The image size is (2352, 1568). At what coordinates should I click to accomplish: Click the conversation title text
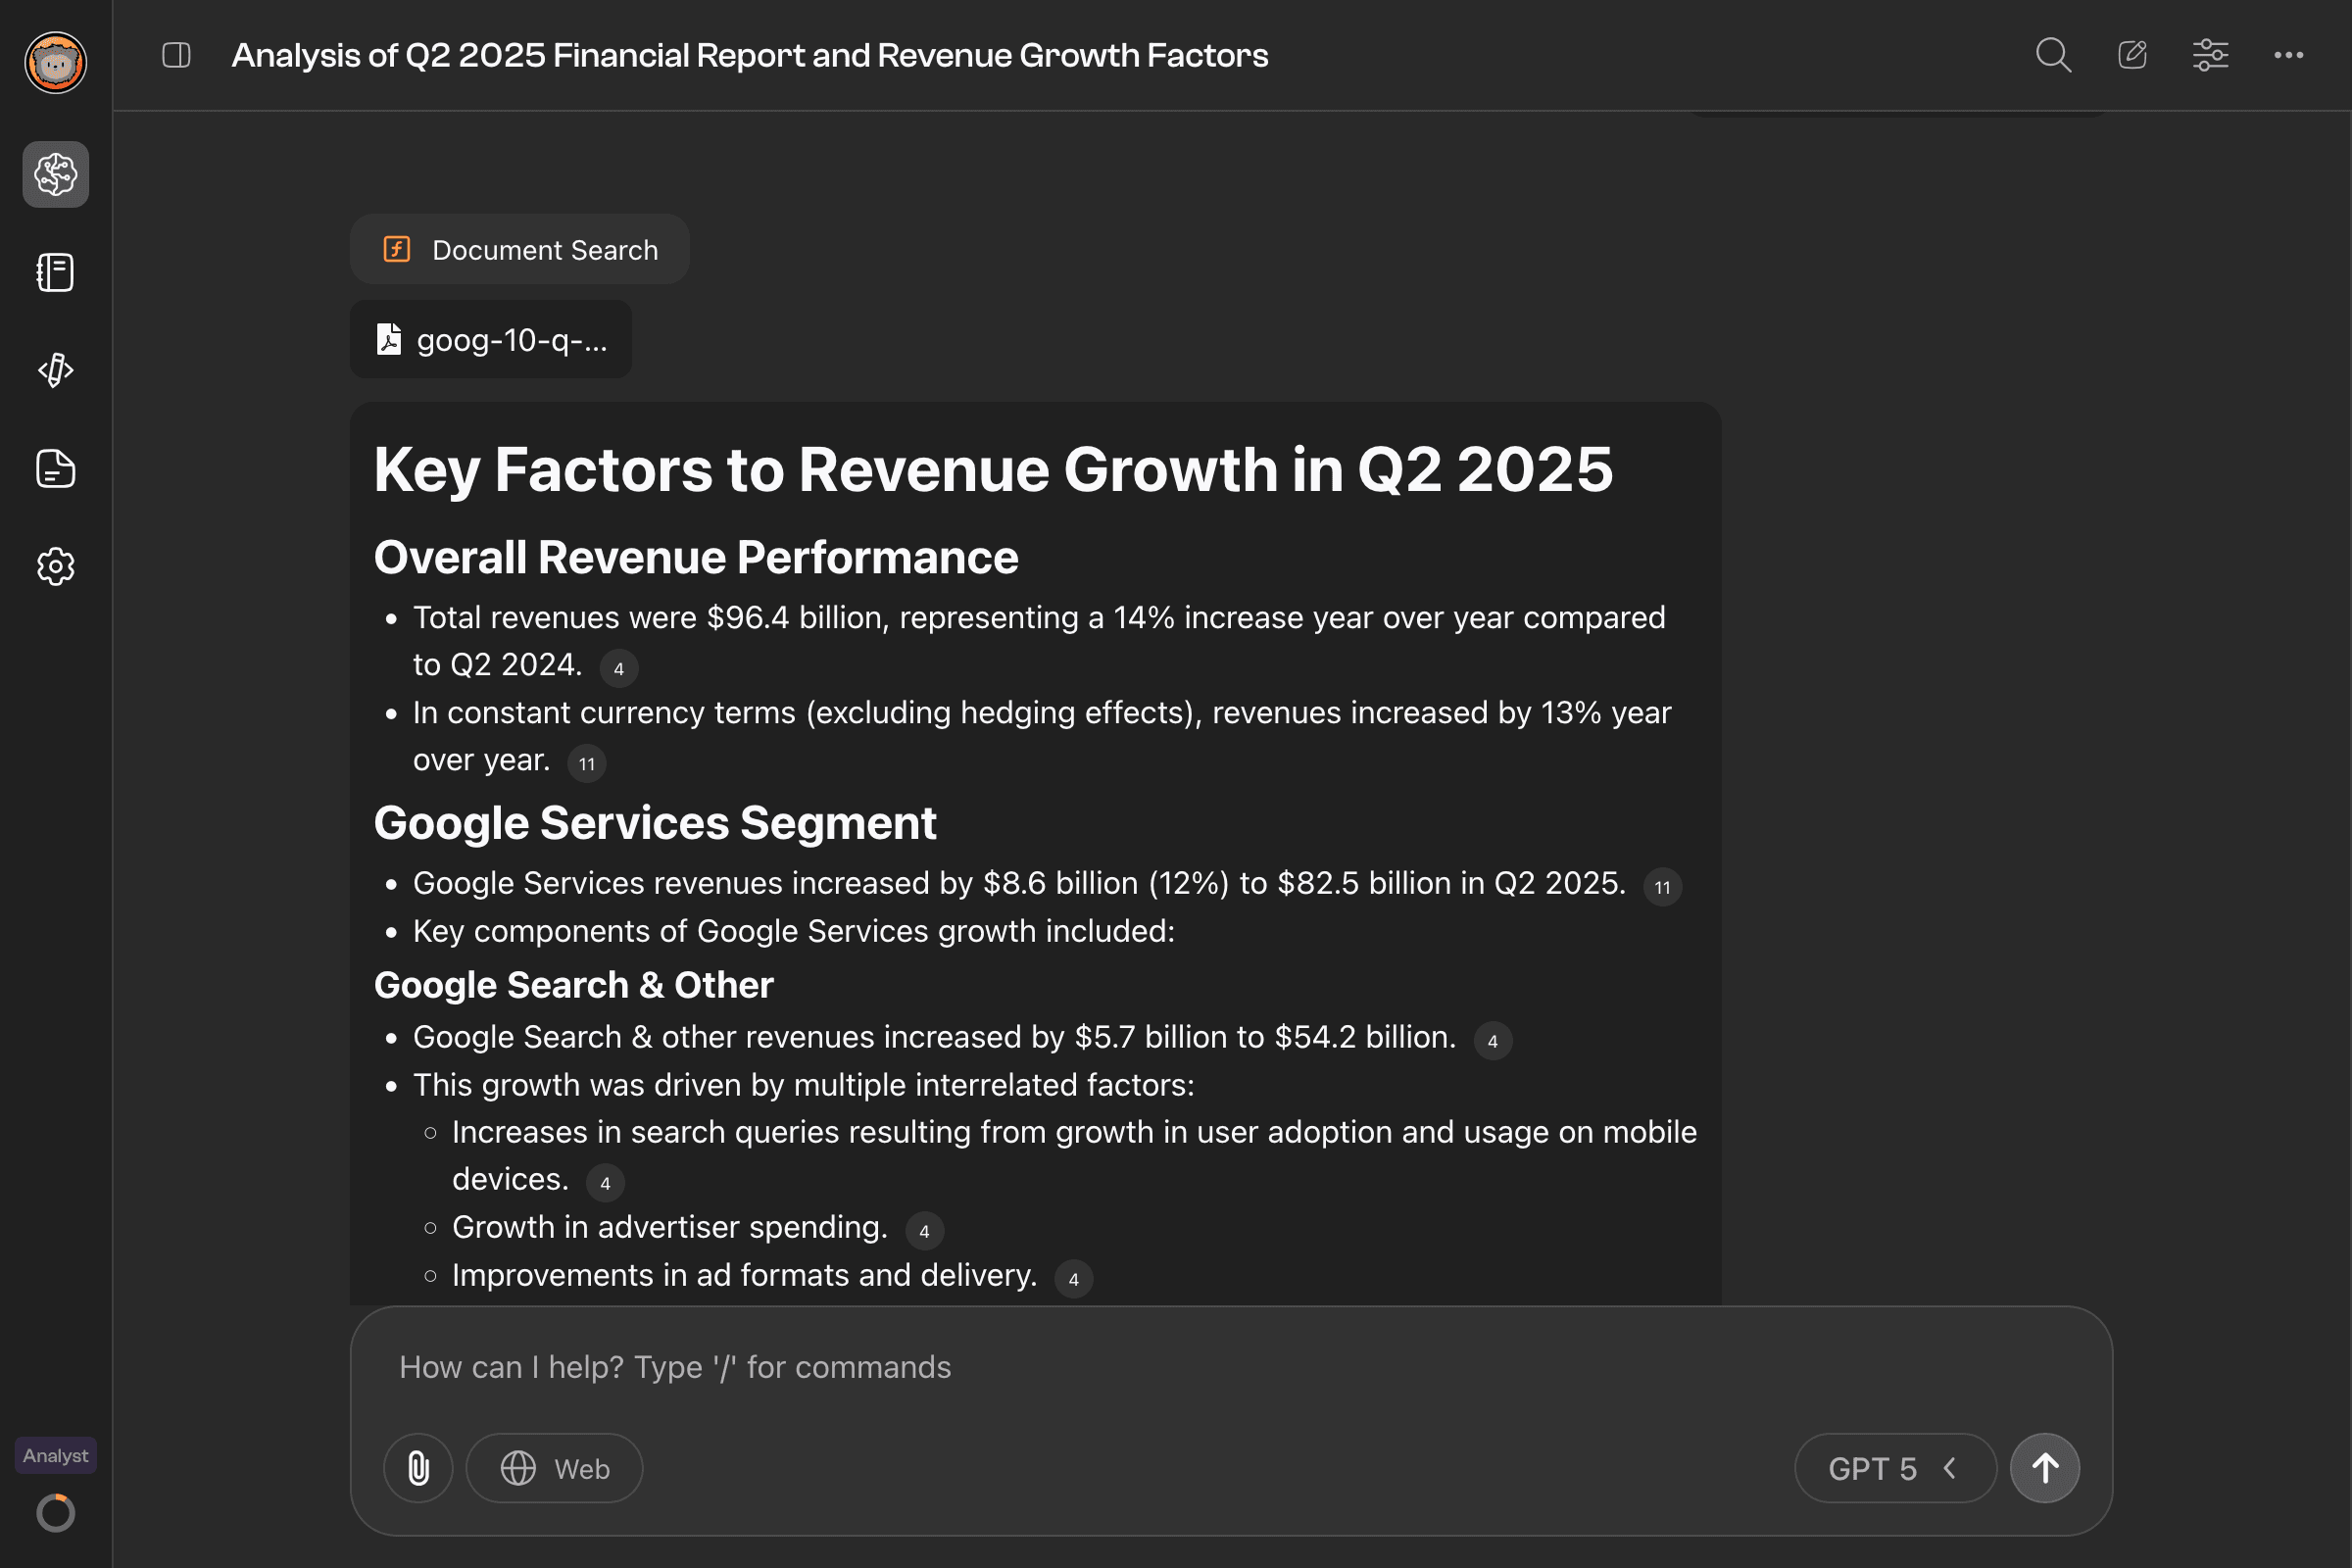(750, 55)
